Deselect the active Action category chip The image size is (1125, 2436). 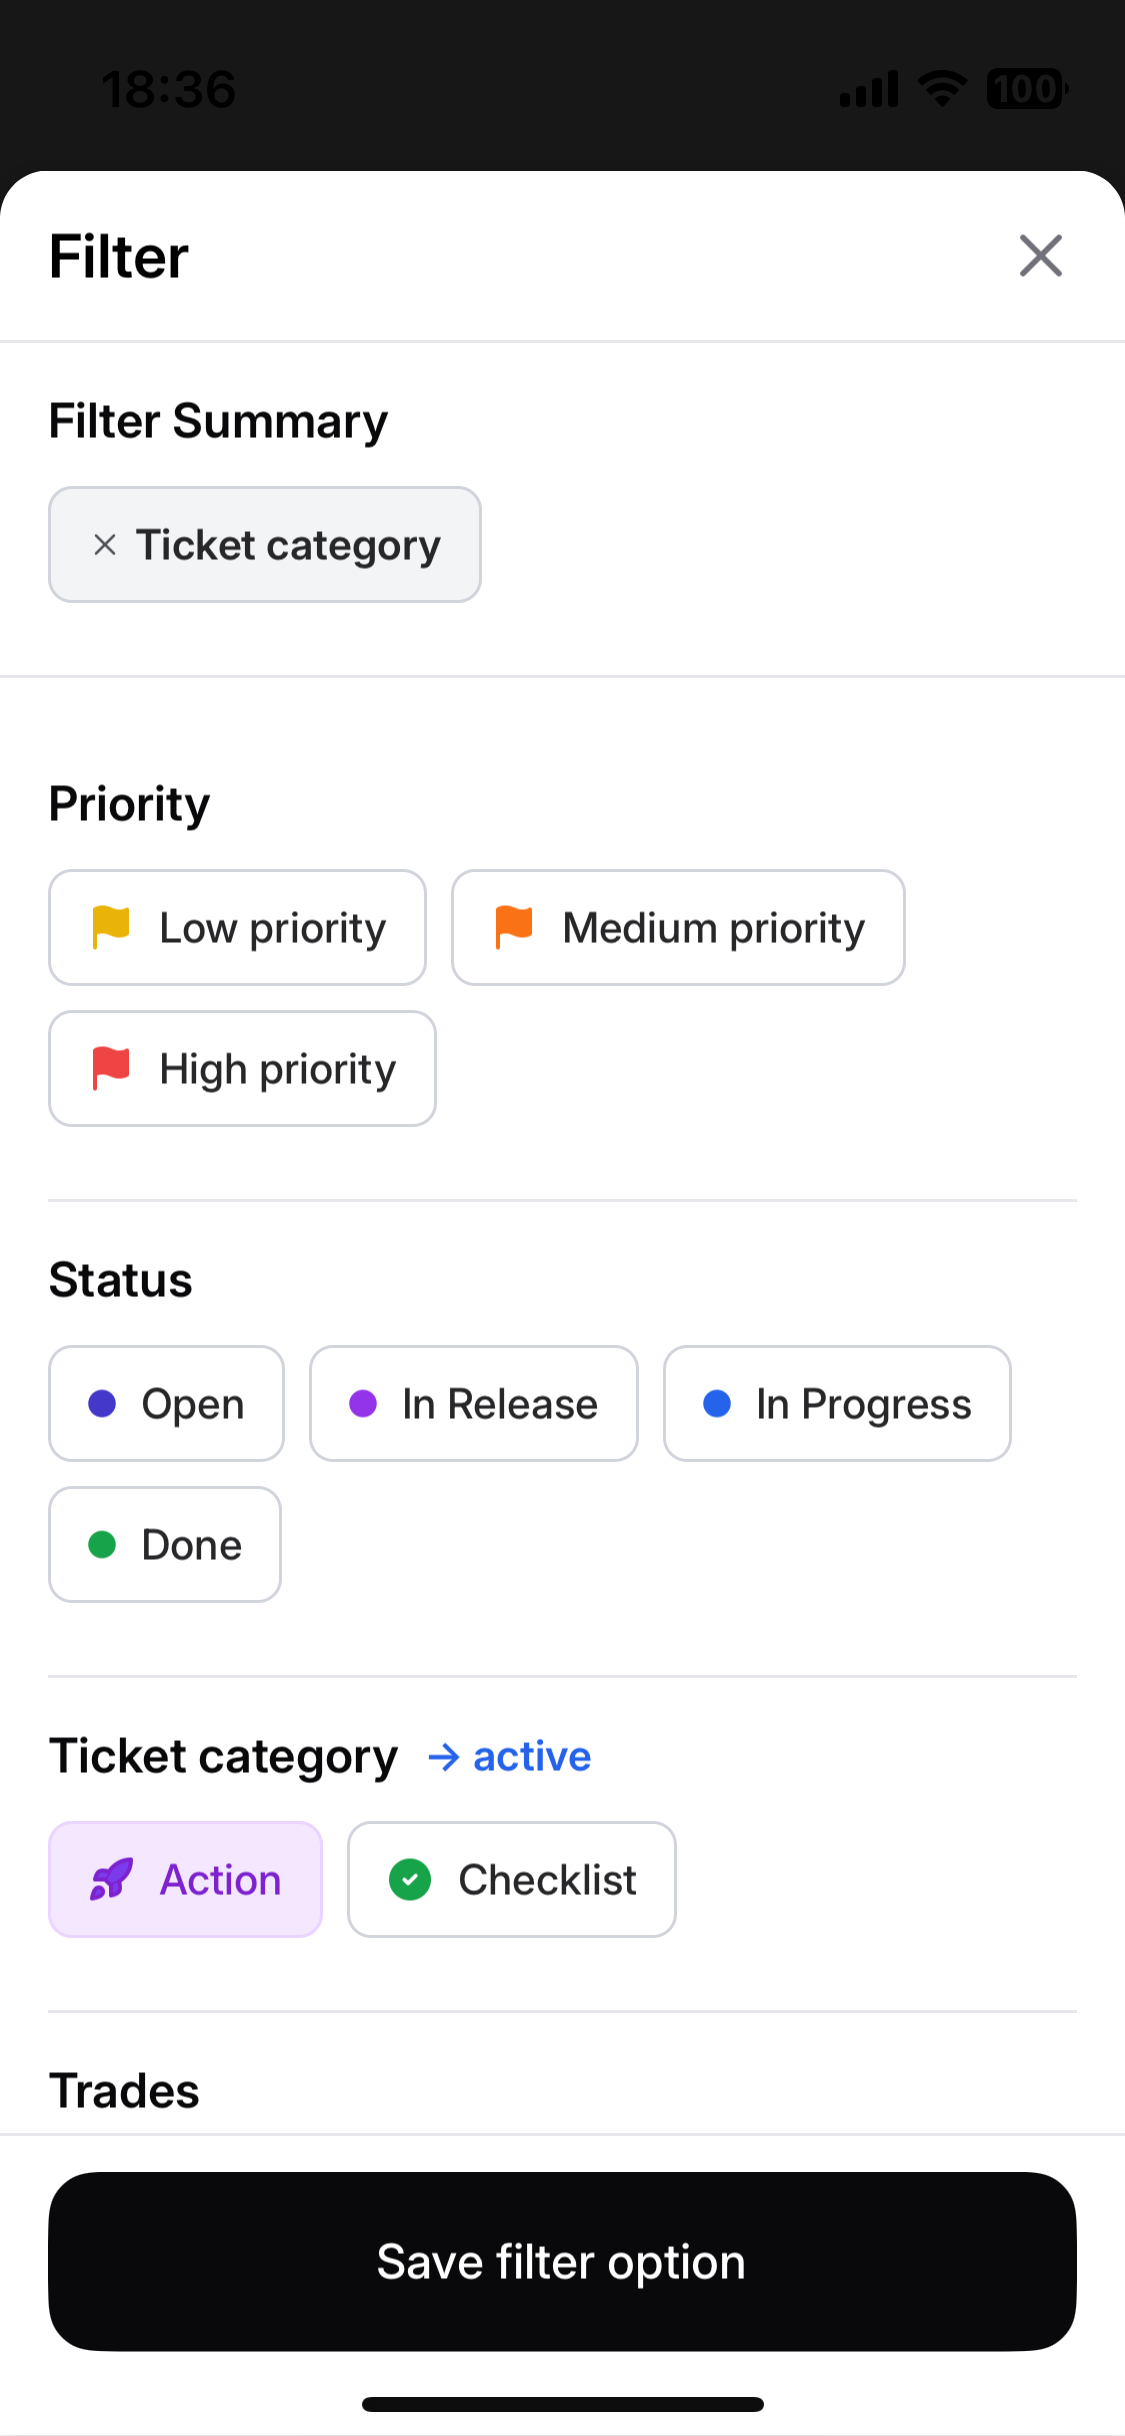186,1880
